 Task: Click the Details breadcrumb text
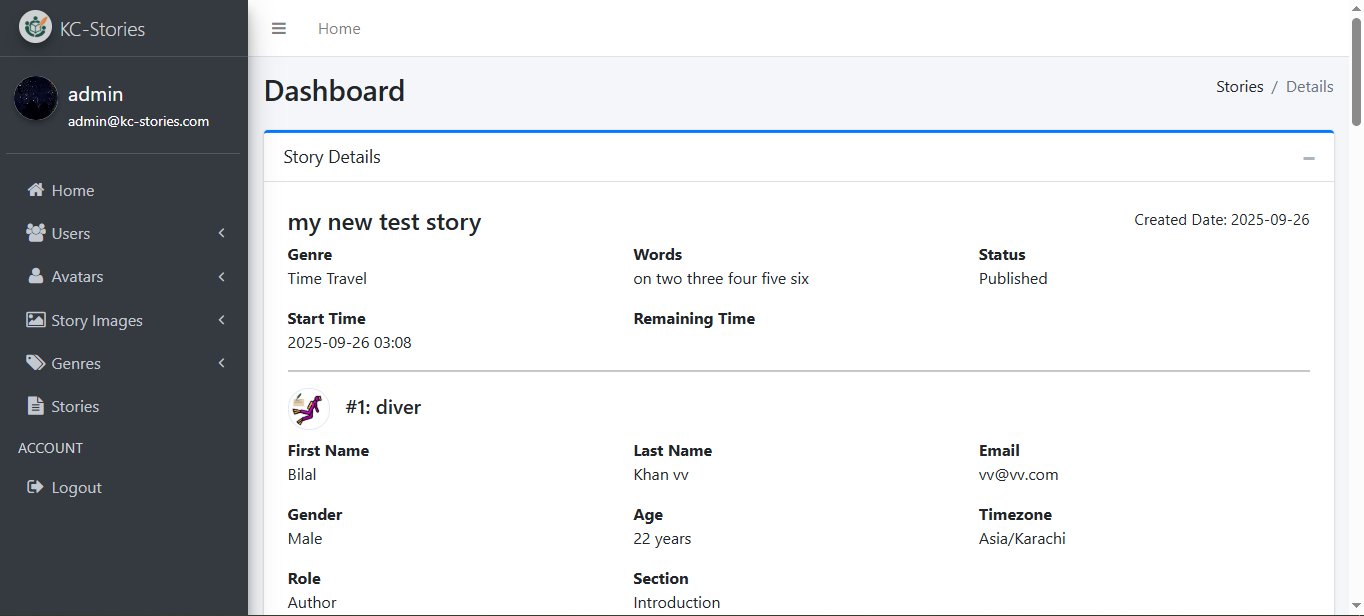tap(1310, 87)
